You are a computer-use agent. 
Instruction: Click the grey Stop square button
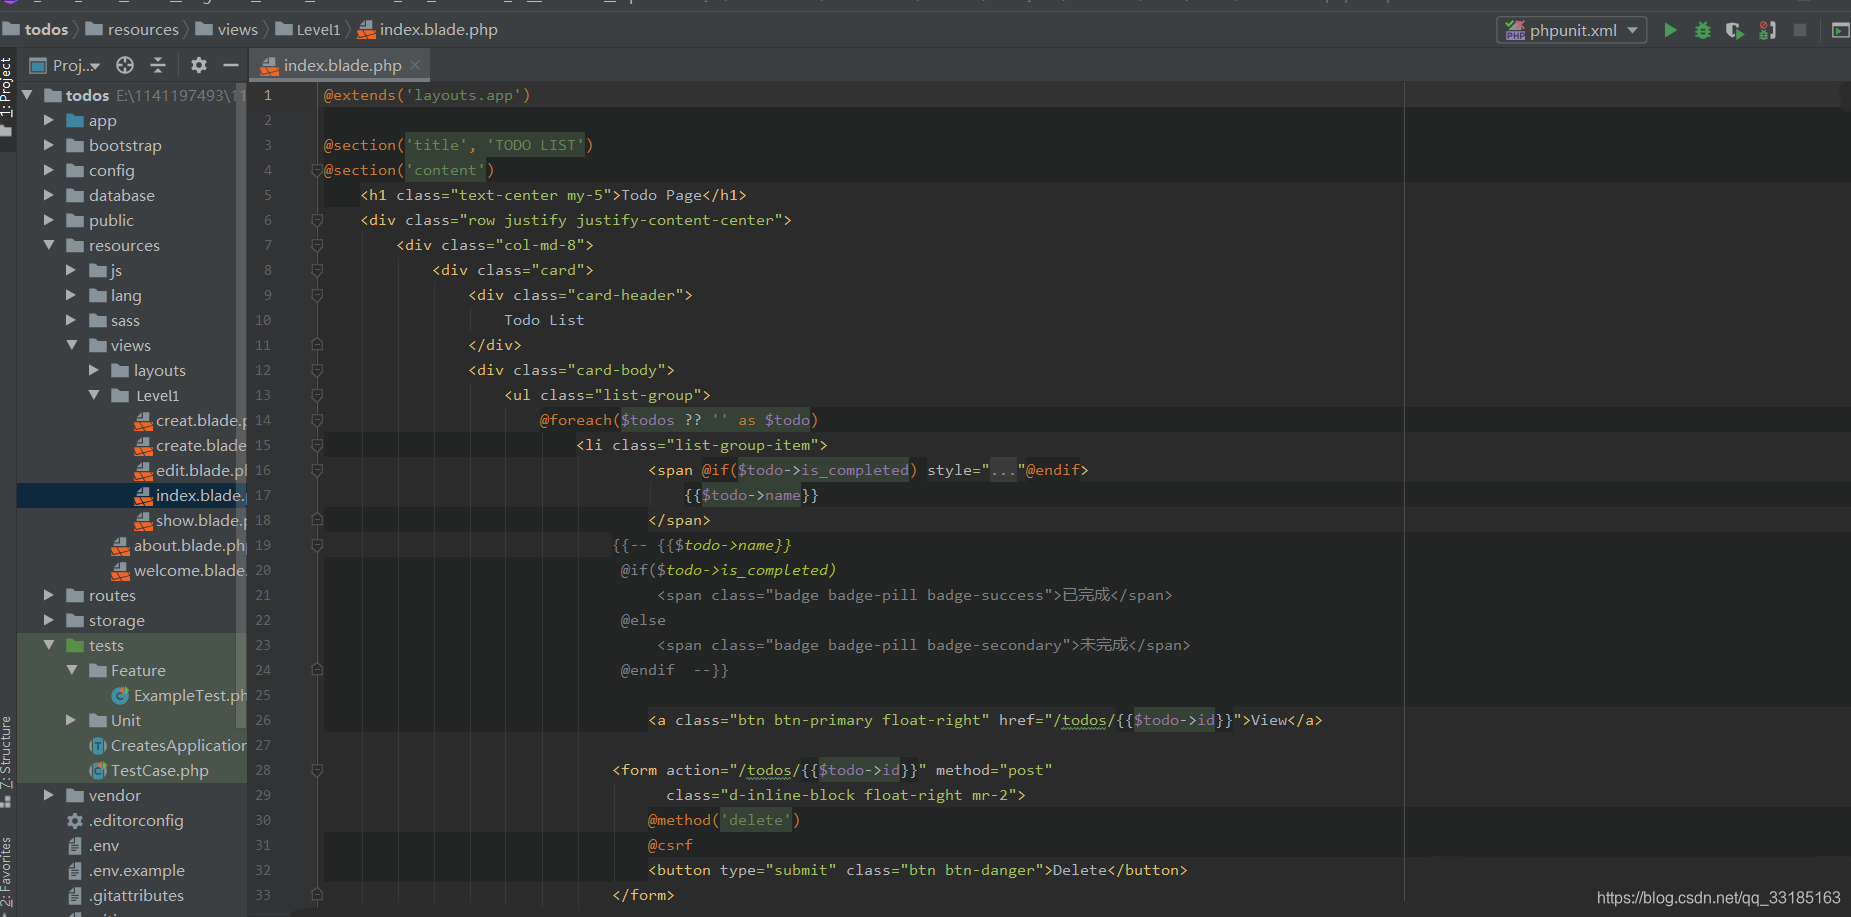pos(1800,30)
